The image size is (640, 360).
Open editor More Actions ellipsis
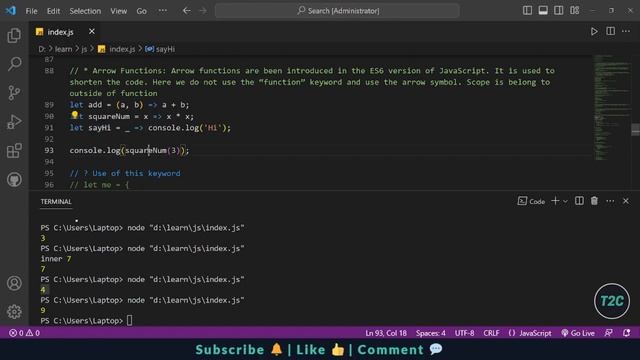[626, 31]
